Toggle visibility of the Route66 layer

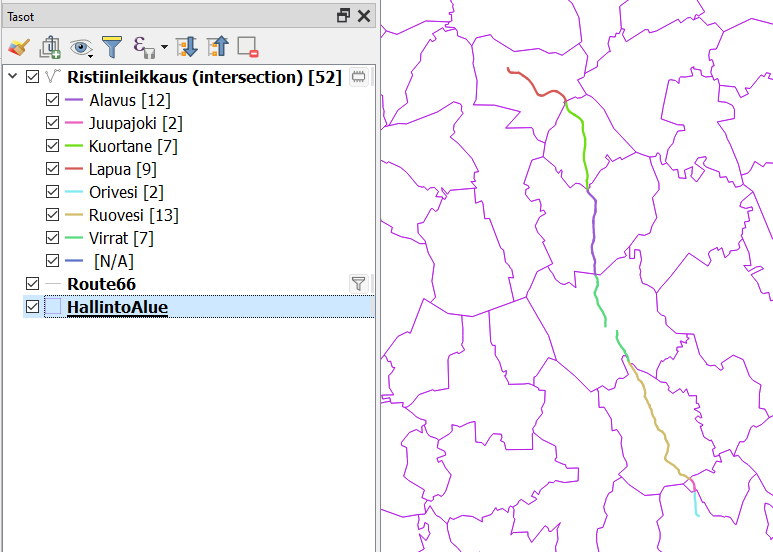33,284
